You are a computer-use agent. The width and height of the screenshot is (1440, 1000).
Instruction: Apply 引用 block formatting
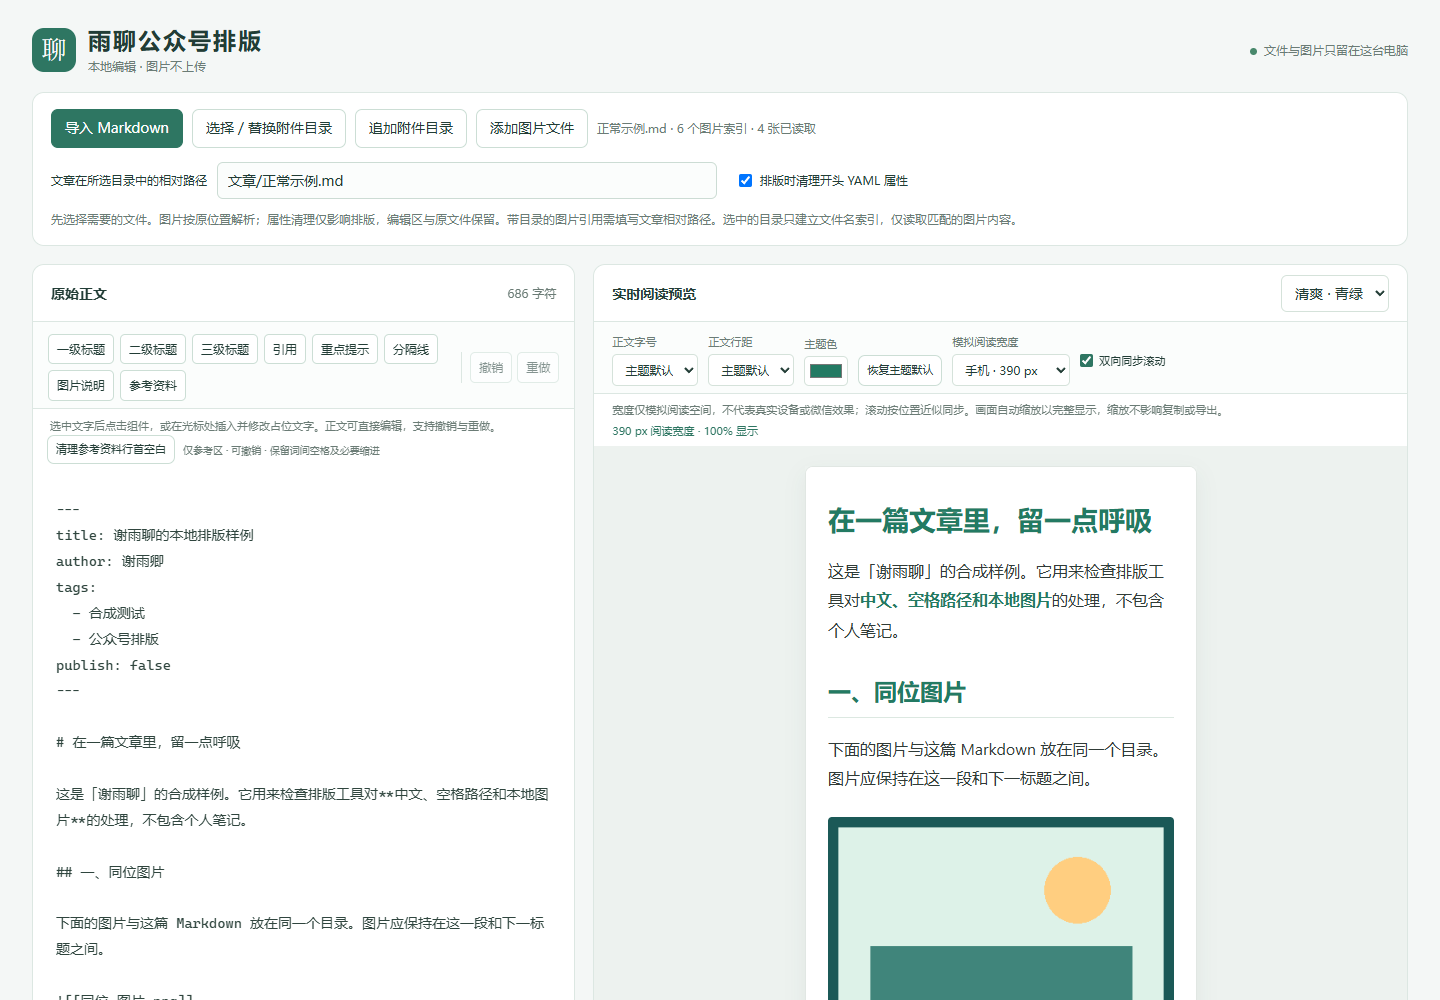285,349
